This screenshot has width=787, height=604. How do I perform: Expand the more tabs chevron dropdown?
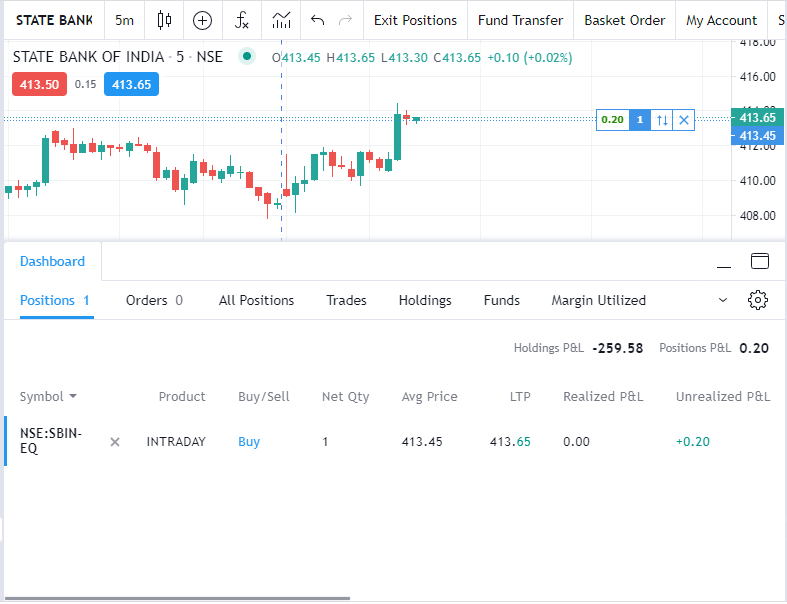pyautogui.click(x=723, y=300)
